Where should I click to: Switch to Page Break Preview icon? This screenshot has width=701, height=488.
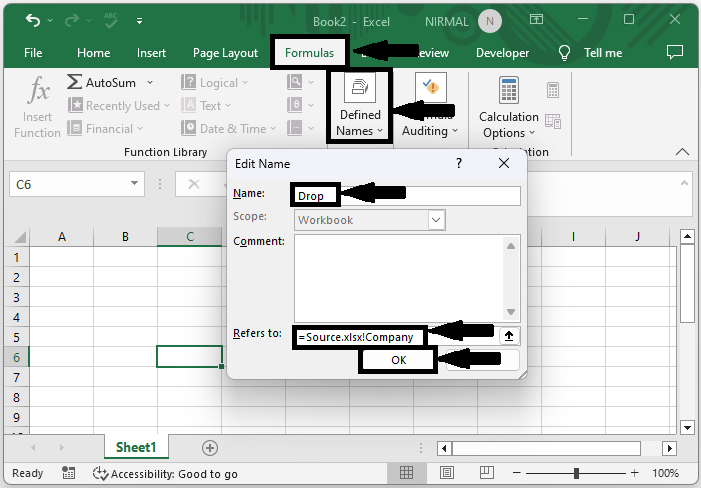click(x=486, y=472)
